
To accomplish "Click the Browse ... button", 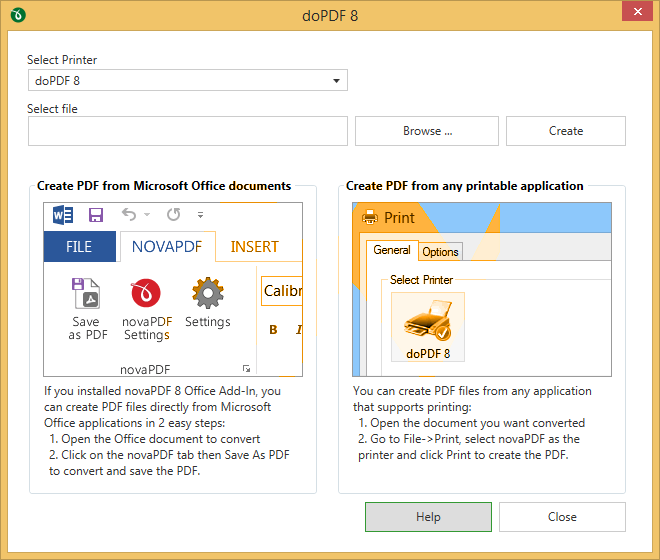I will click(x=427, y=131).
